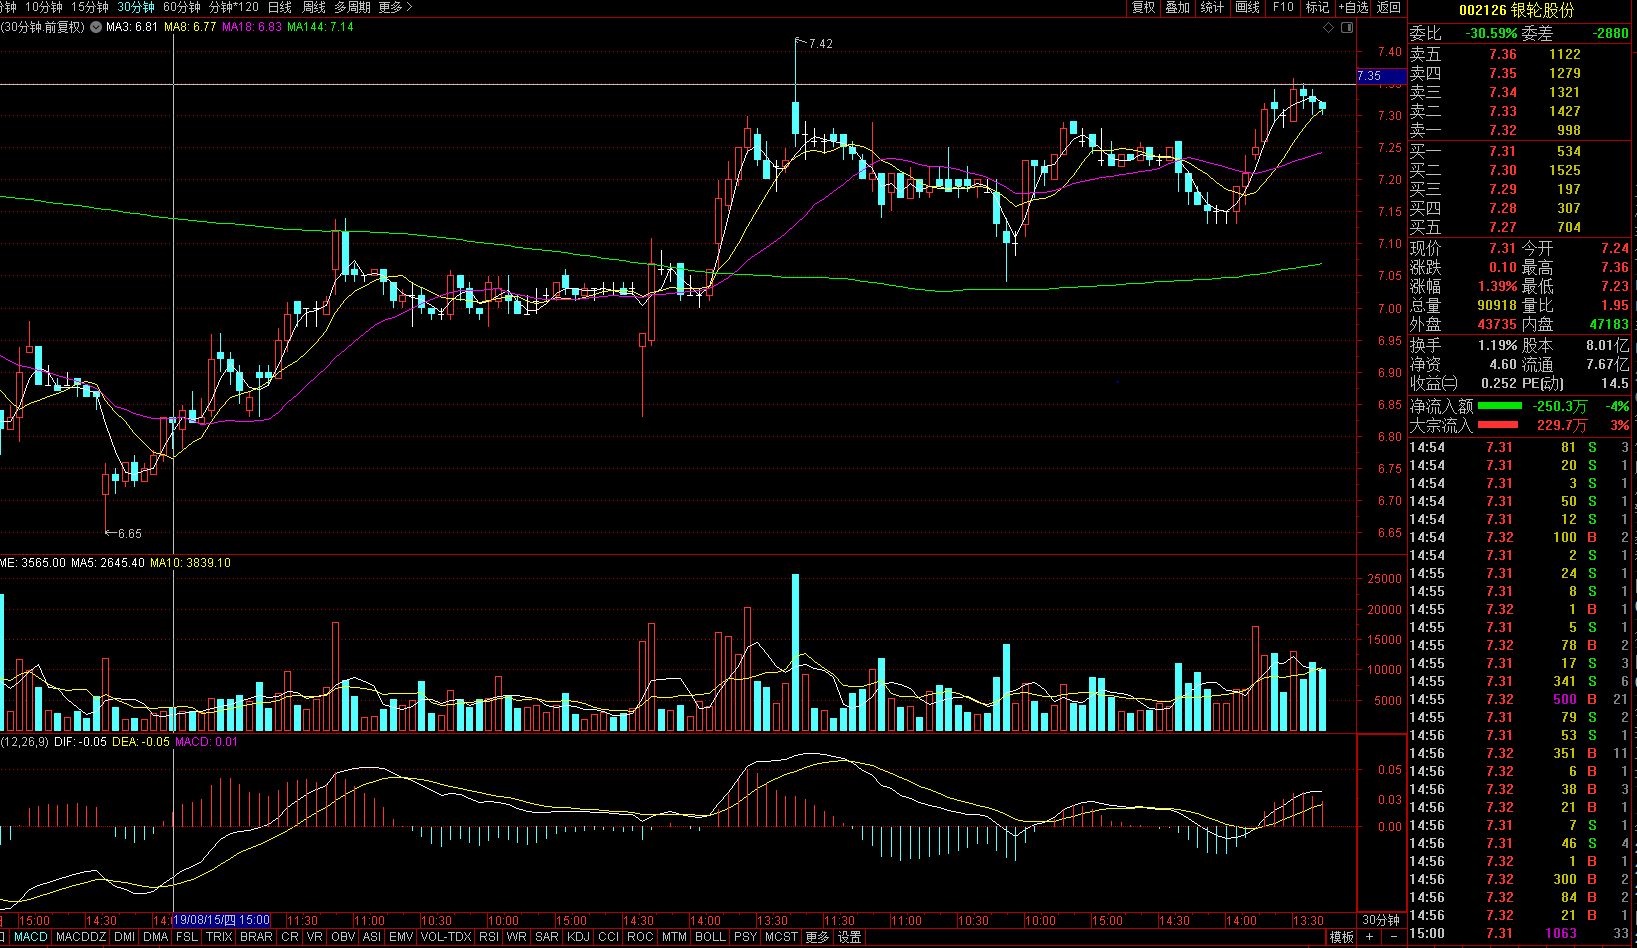Click the 复权 toolbar button

tap(1143, 7)
